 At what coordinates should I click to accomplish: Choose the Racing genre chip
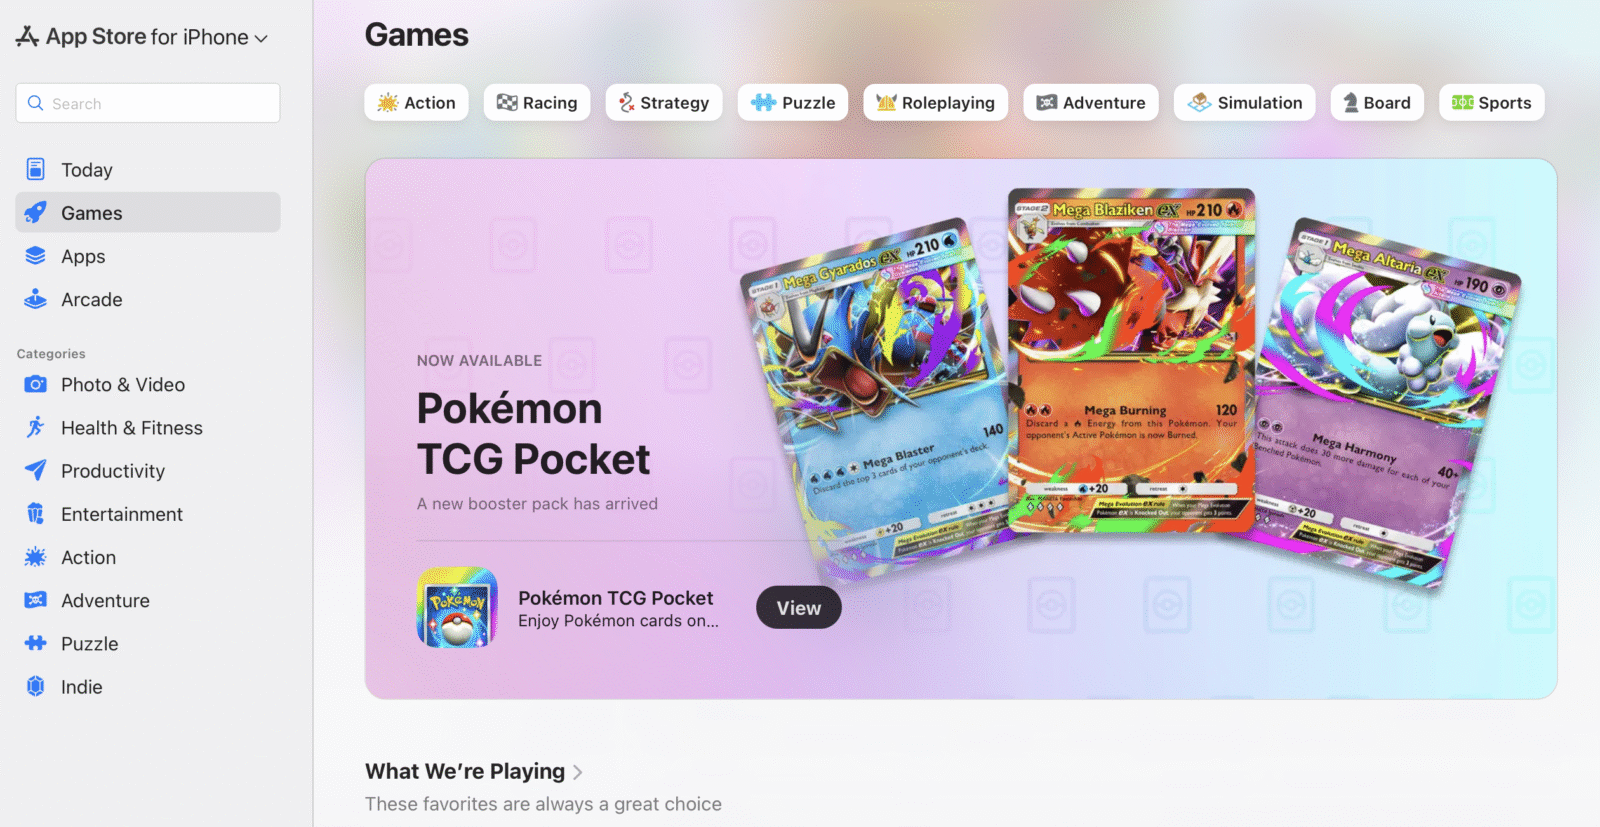pos(537,102)
